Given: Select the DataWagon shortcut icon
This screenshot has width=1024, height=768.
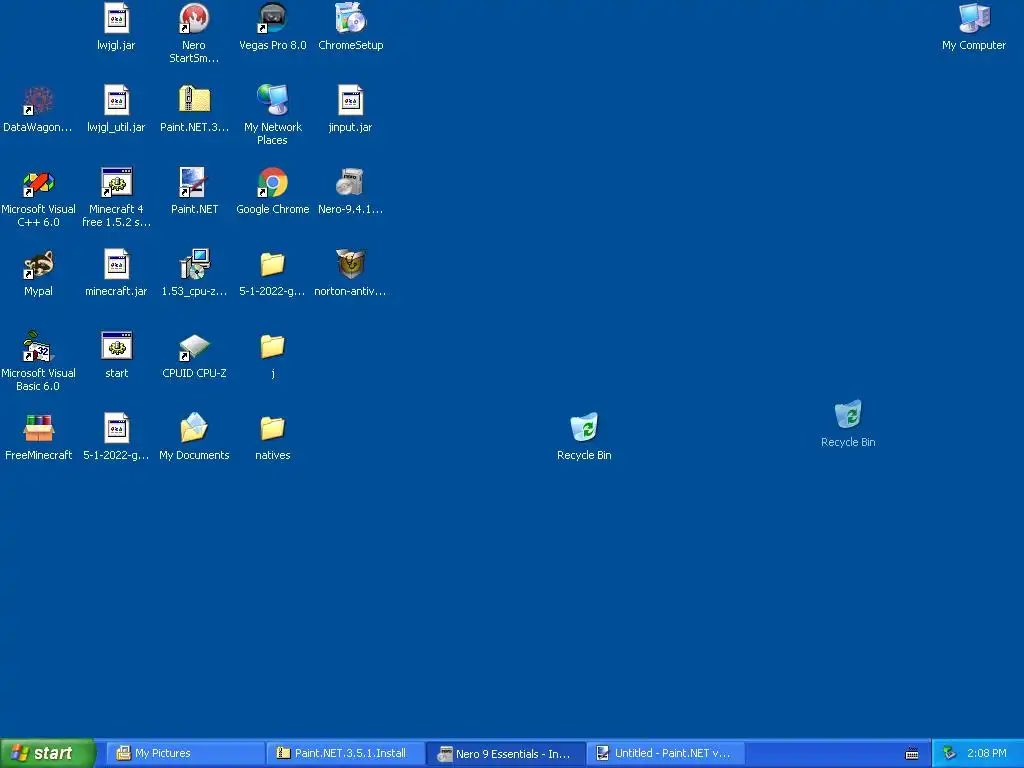Looking at the screenshot, I should (x=38, y=101).
